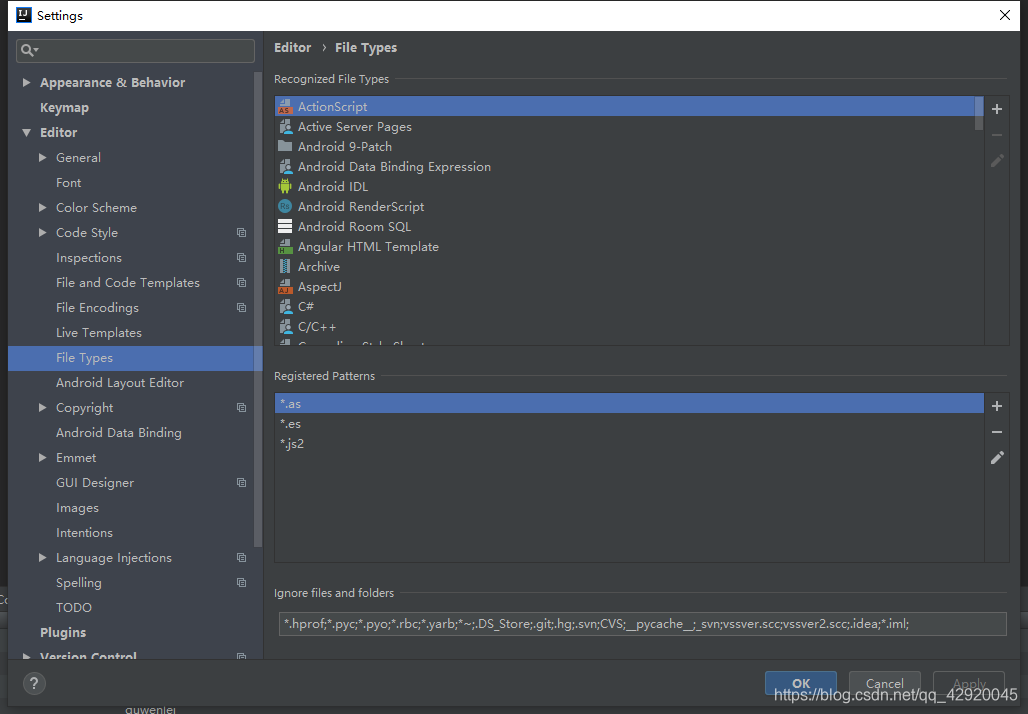This screenshot has width=1028, height=714.
Task: Open TODO settings page
Action: click(x=74, y=608)
